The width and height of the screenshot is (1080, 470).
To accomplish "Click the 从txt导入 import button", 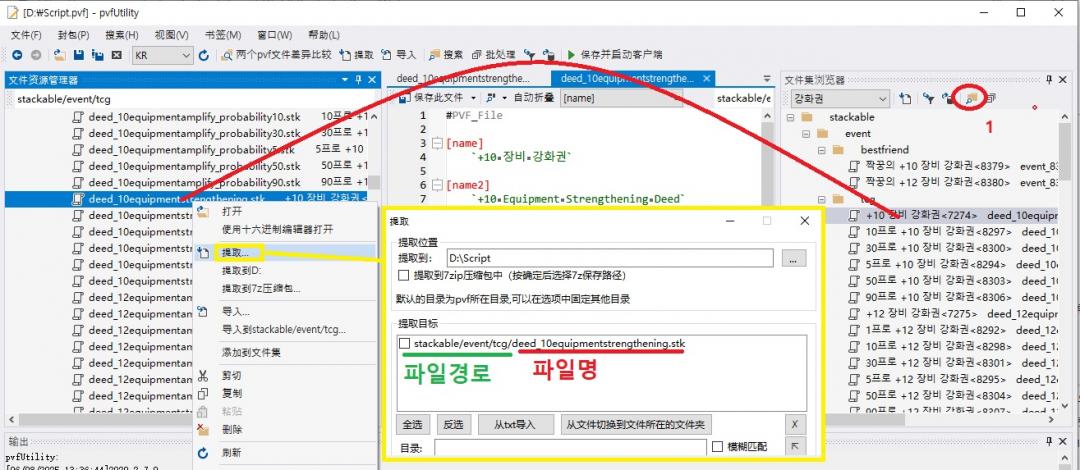I will coord(513,424).
